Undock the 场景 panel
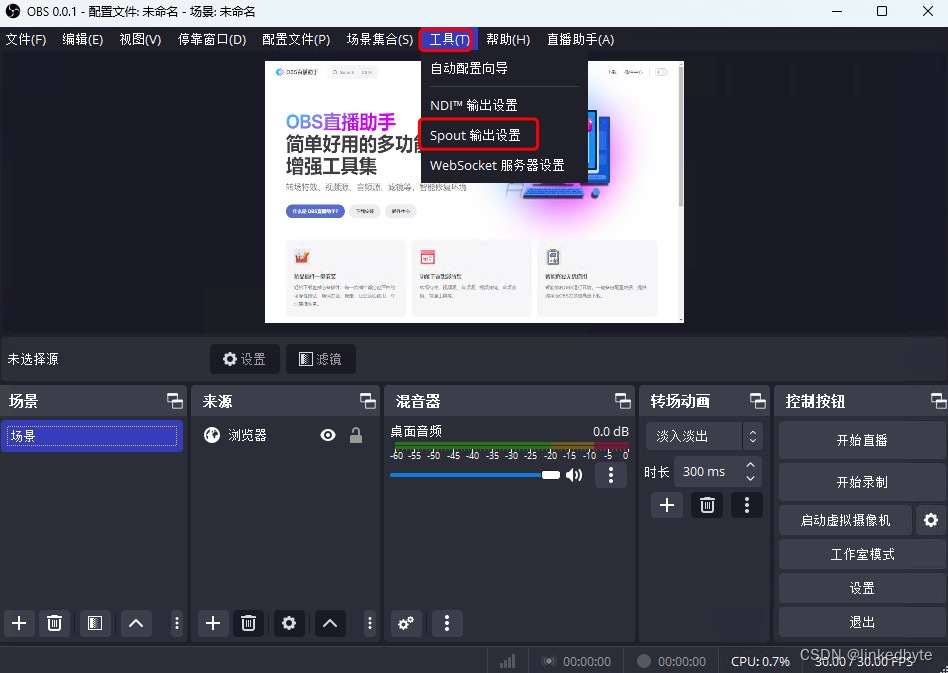Screen dimensions: 948x673 [175, 401]
